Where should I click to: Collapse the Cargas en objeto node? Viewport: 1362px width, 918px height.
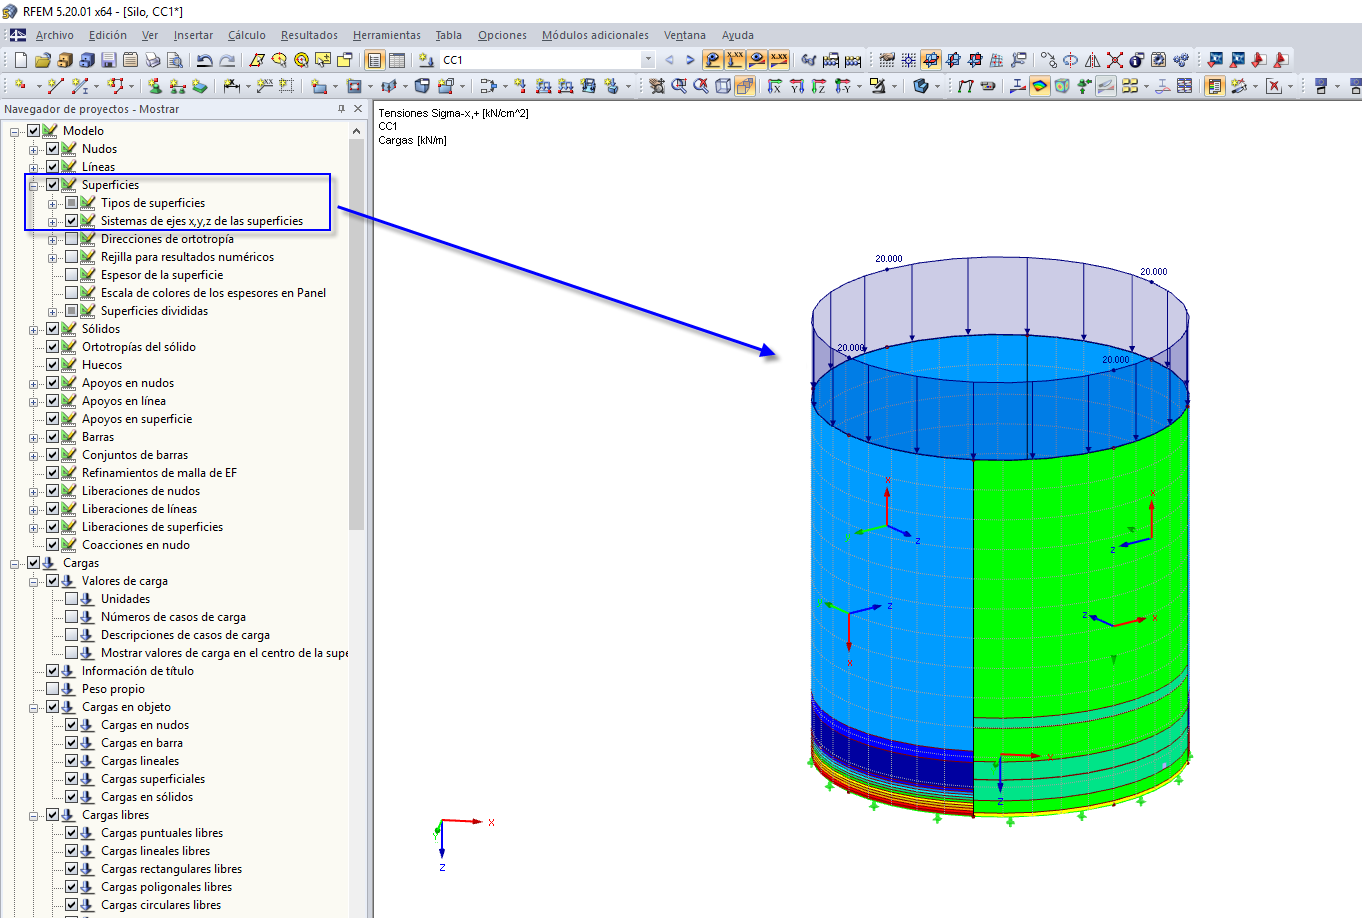pyautogui.click(x=34, y=707)
